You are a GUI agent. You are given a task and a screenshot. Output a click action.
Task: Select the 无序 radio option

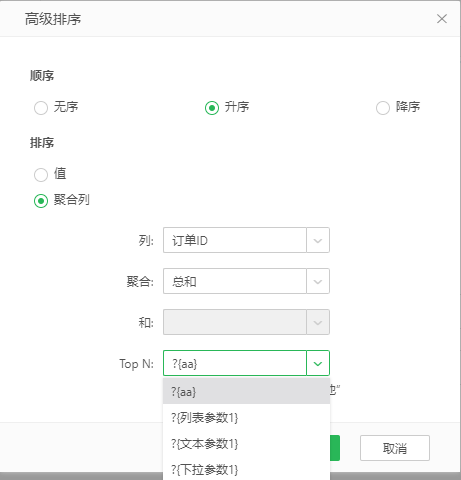coord(41,108)
